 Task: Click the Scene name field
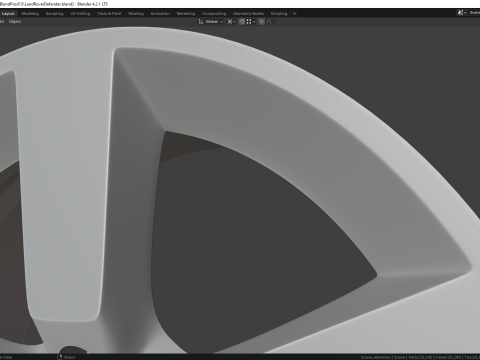[x=474, y=13]
